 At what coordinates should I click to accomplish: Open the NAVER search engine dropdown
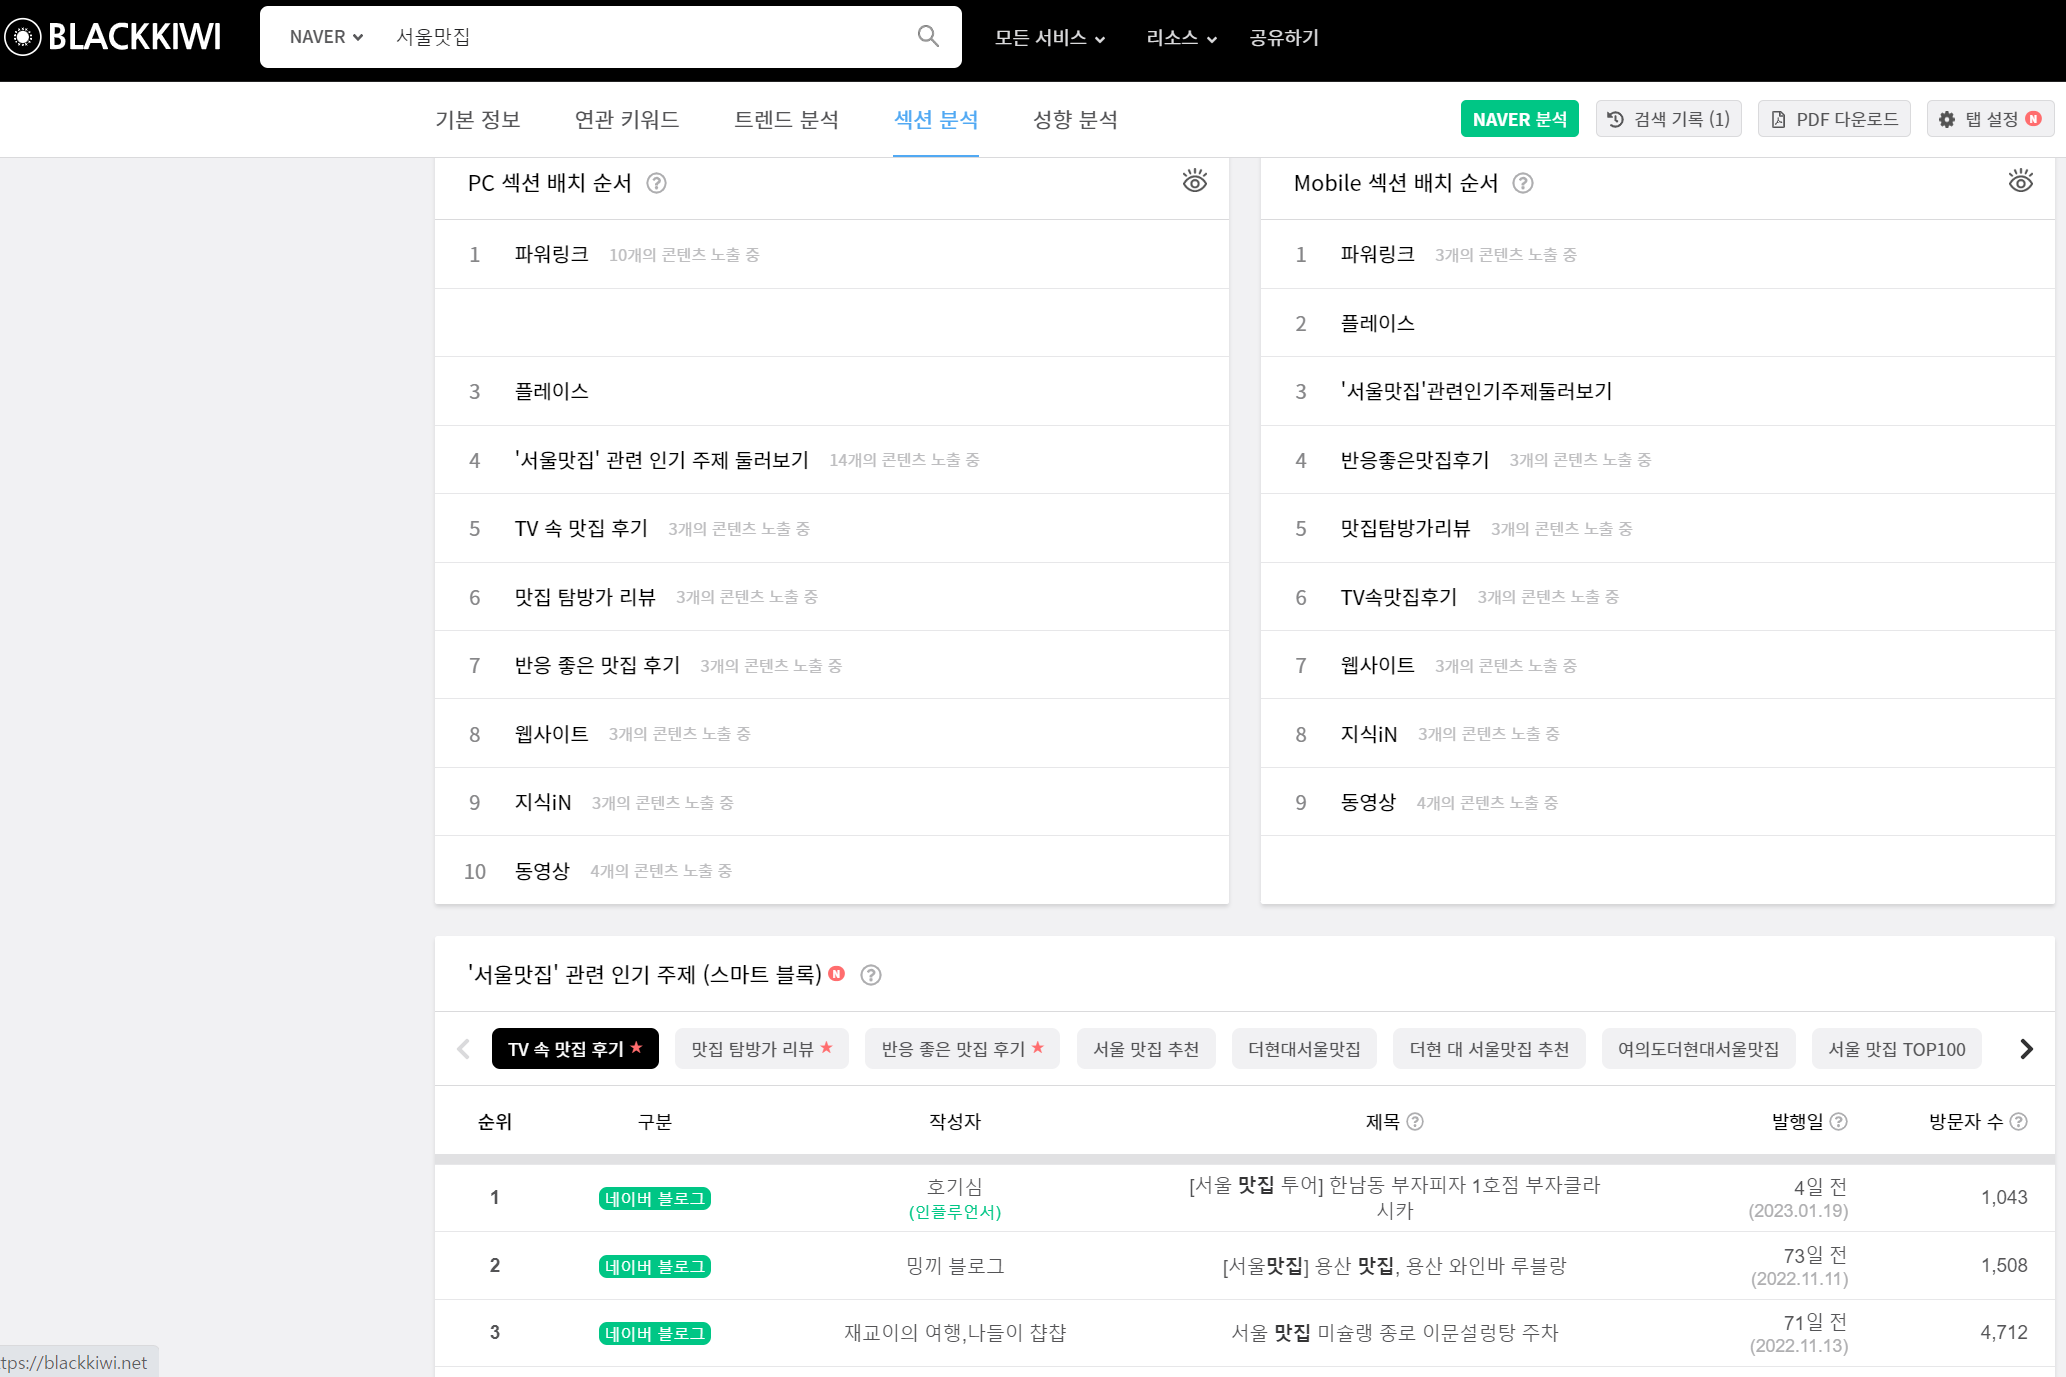coord(326,37)
